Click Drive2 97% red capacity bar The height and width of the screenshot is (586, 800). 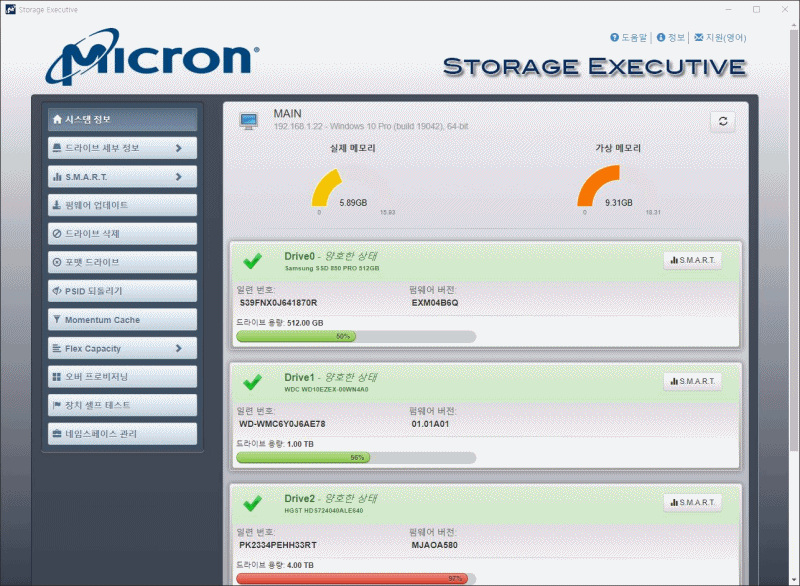coord(356,578)
